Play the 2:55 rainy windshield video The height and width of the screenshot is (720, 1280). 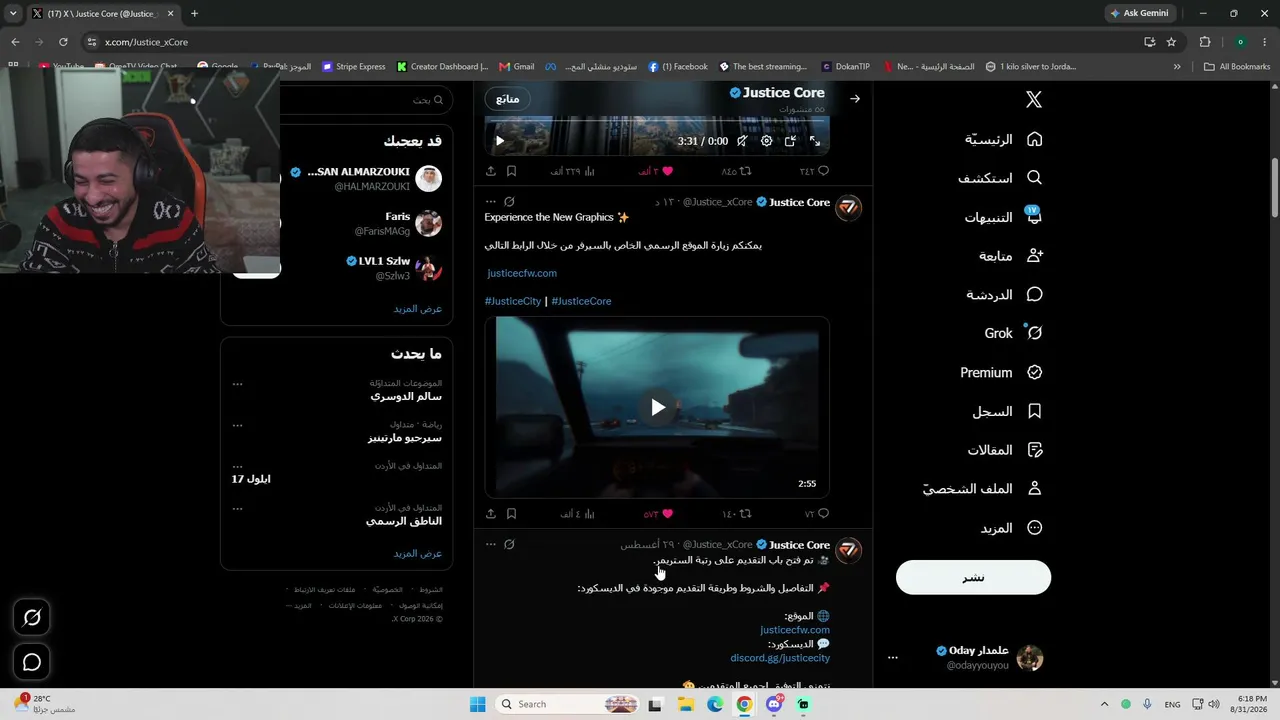tap(657, 407)
